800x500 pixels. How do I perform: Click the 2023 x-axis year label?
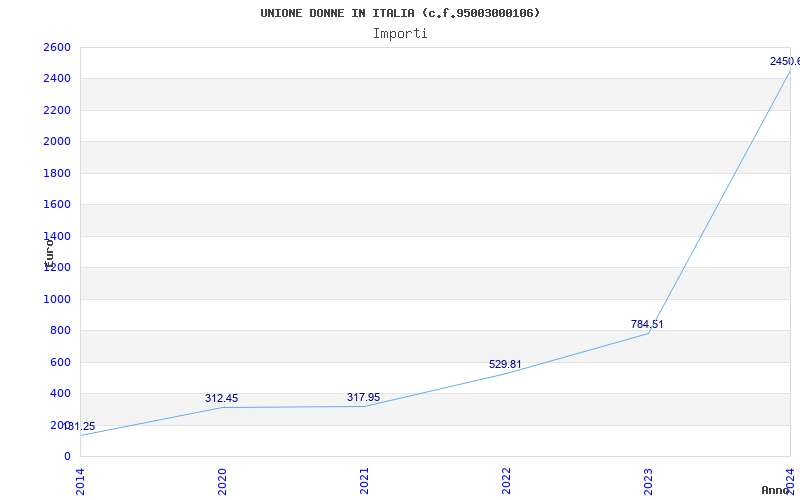click(x=648, y=482)
